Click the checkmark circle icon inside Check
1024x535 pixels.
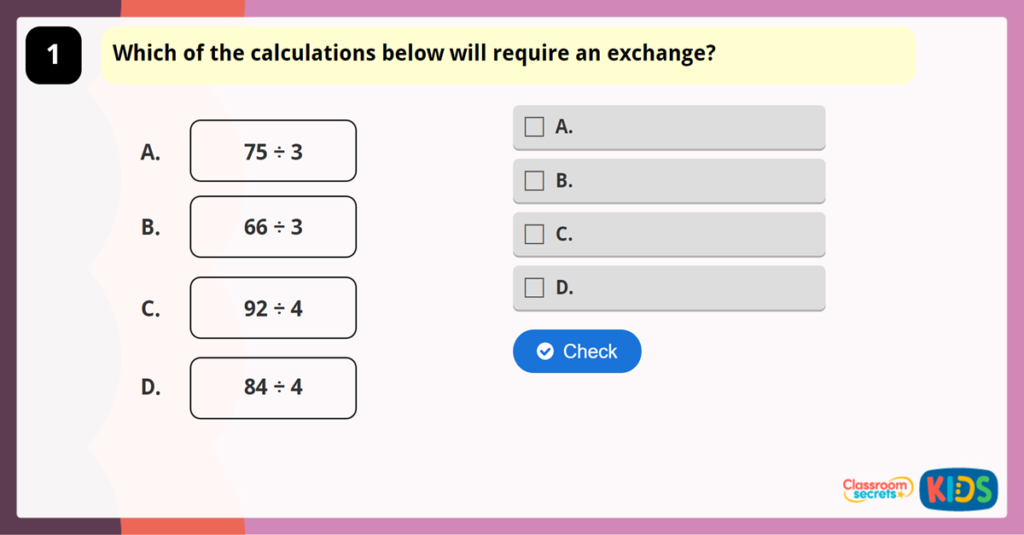point(545,351)
